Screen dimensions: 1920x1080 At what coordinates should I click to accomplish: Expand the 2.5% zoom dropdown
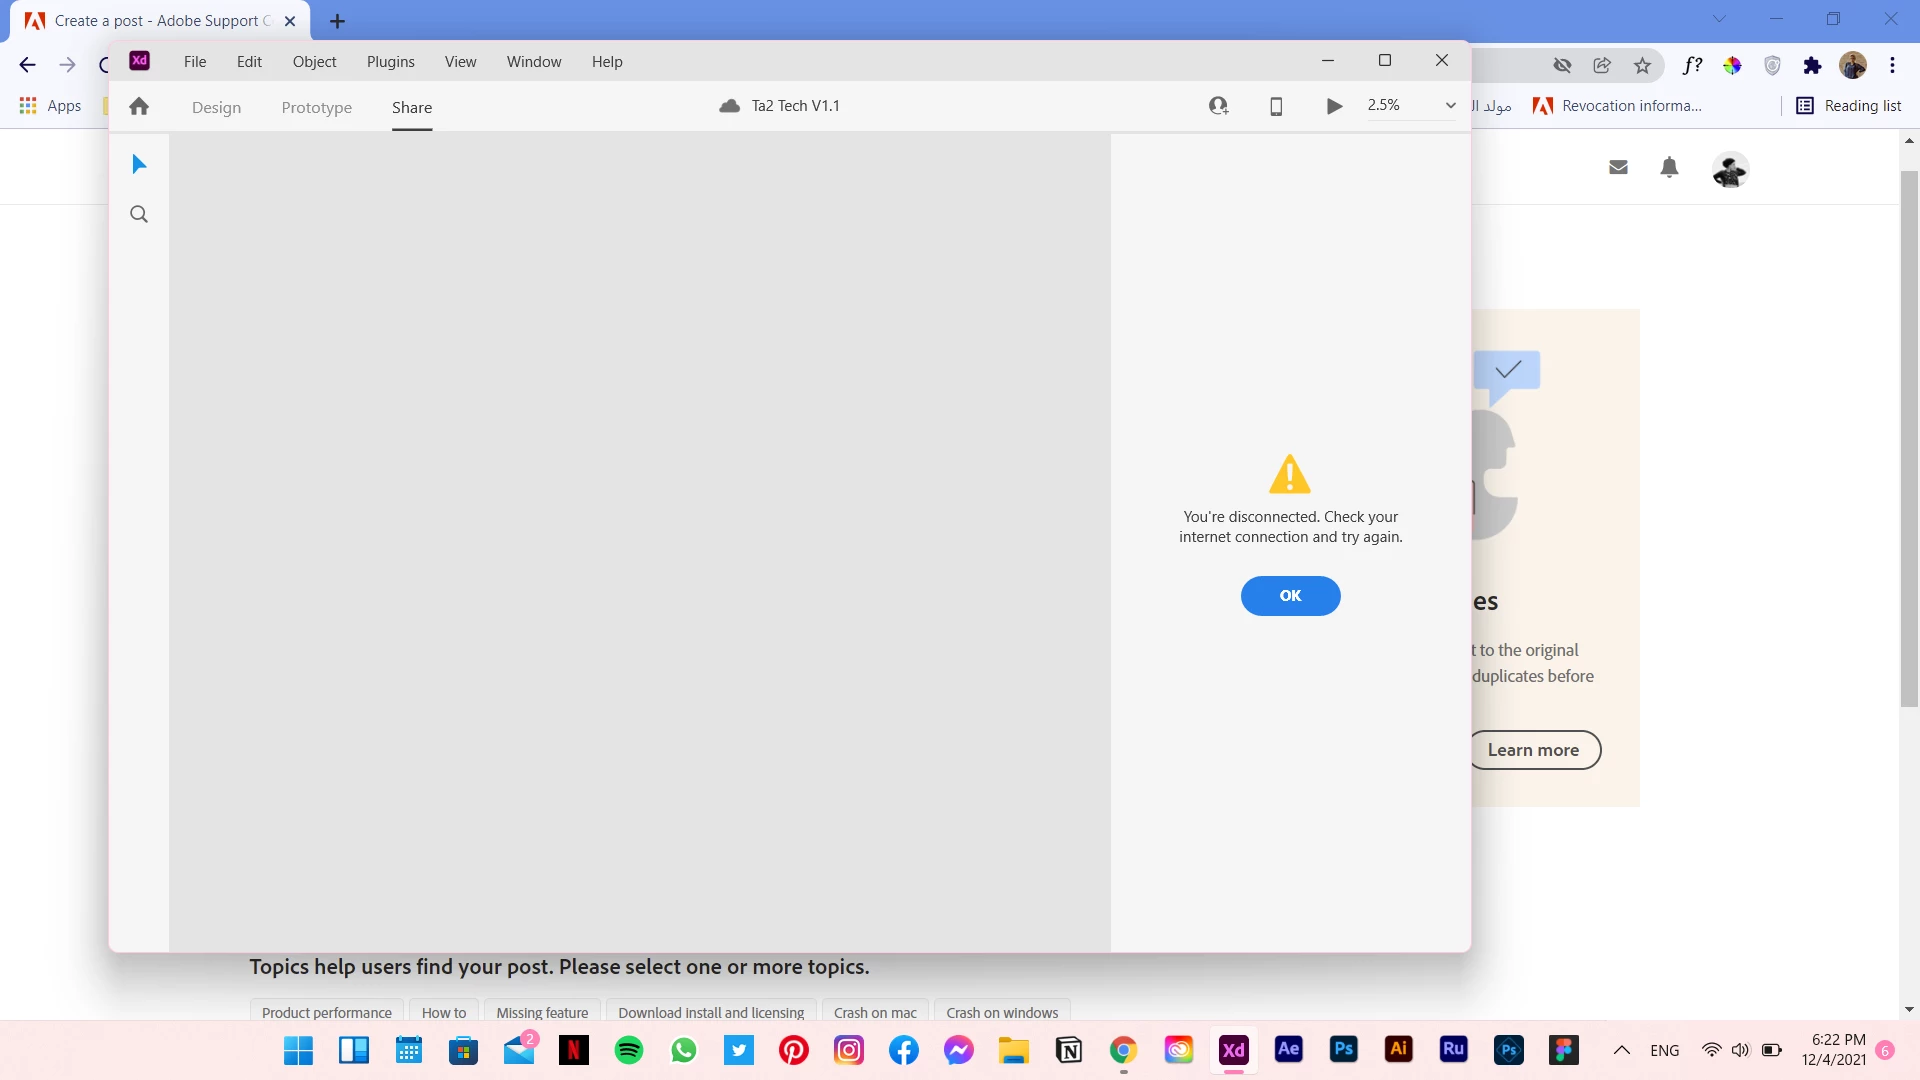coord(1450,105)
